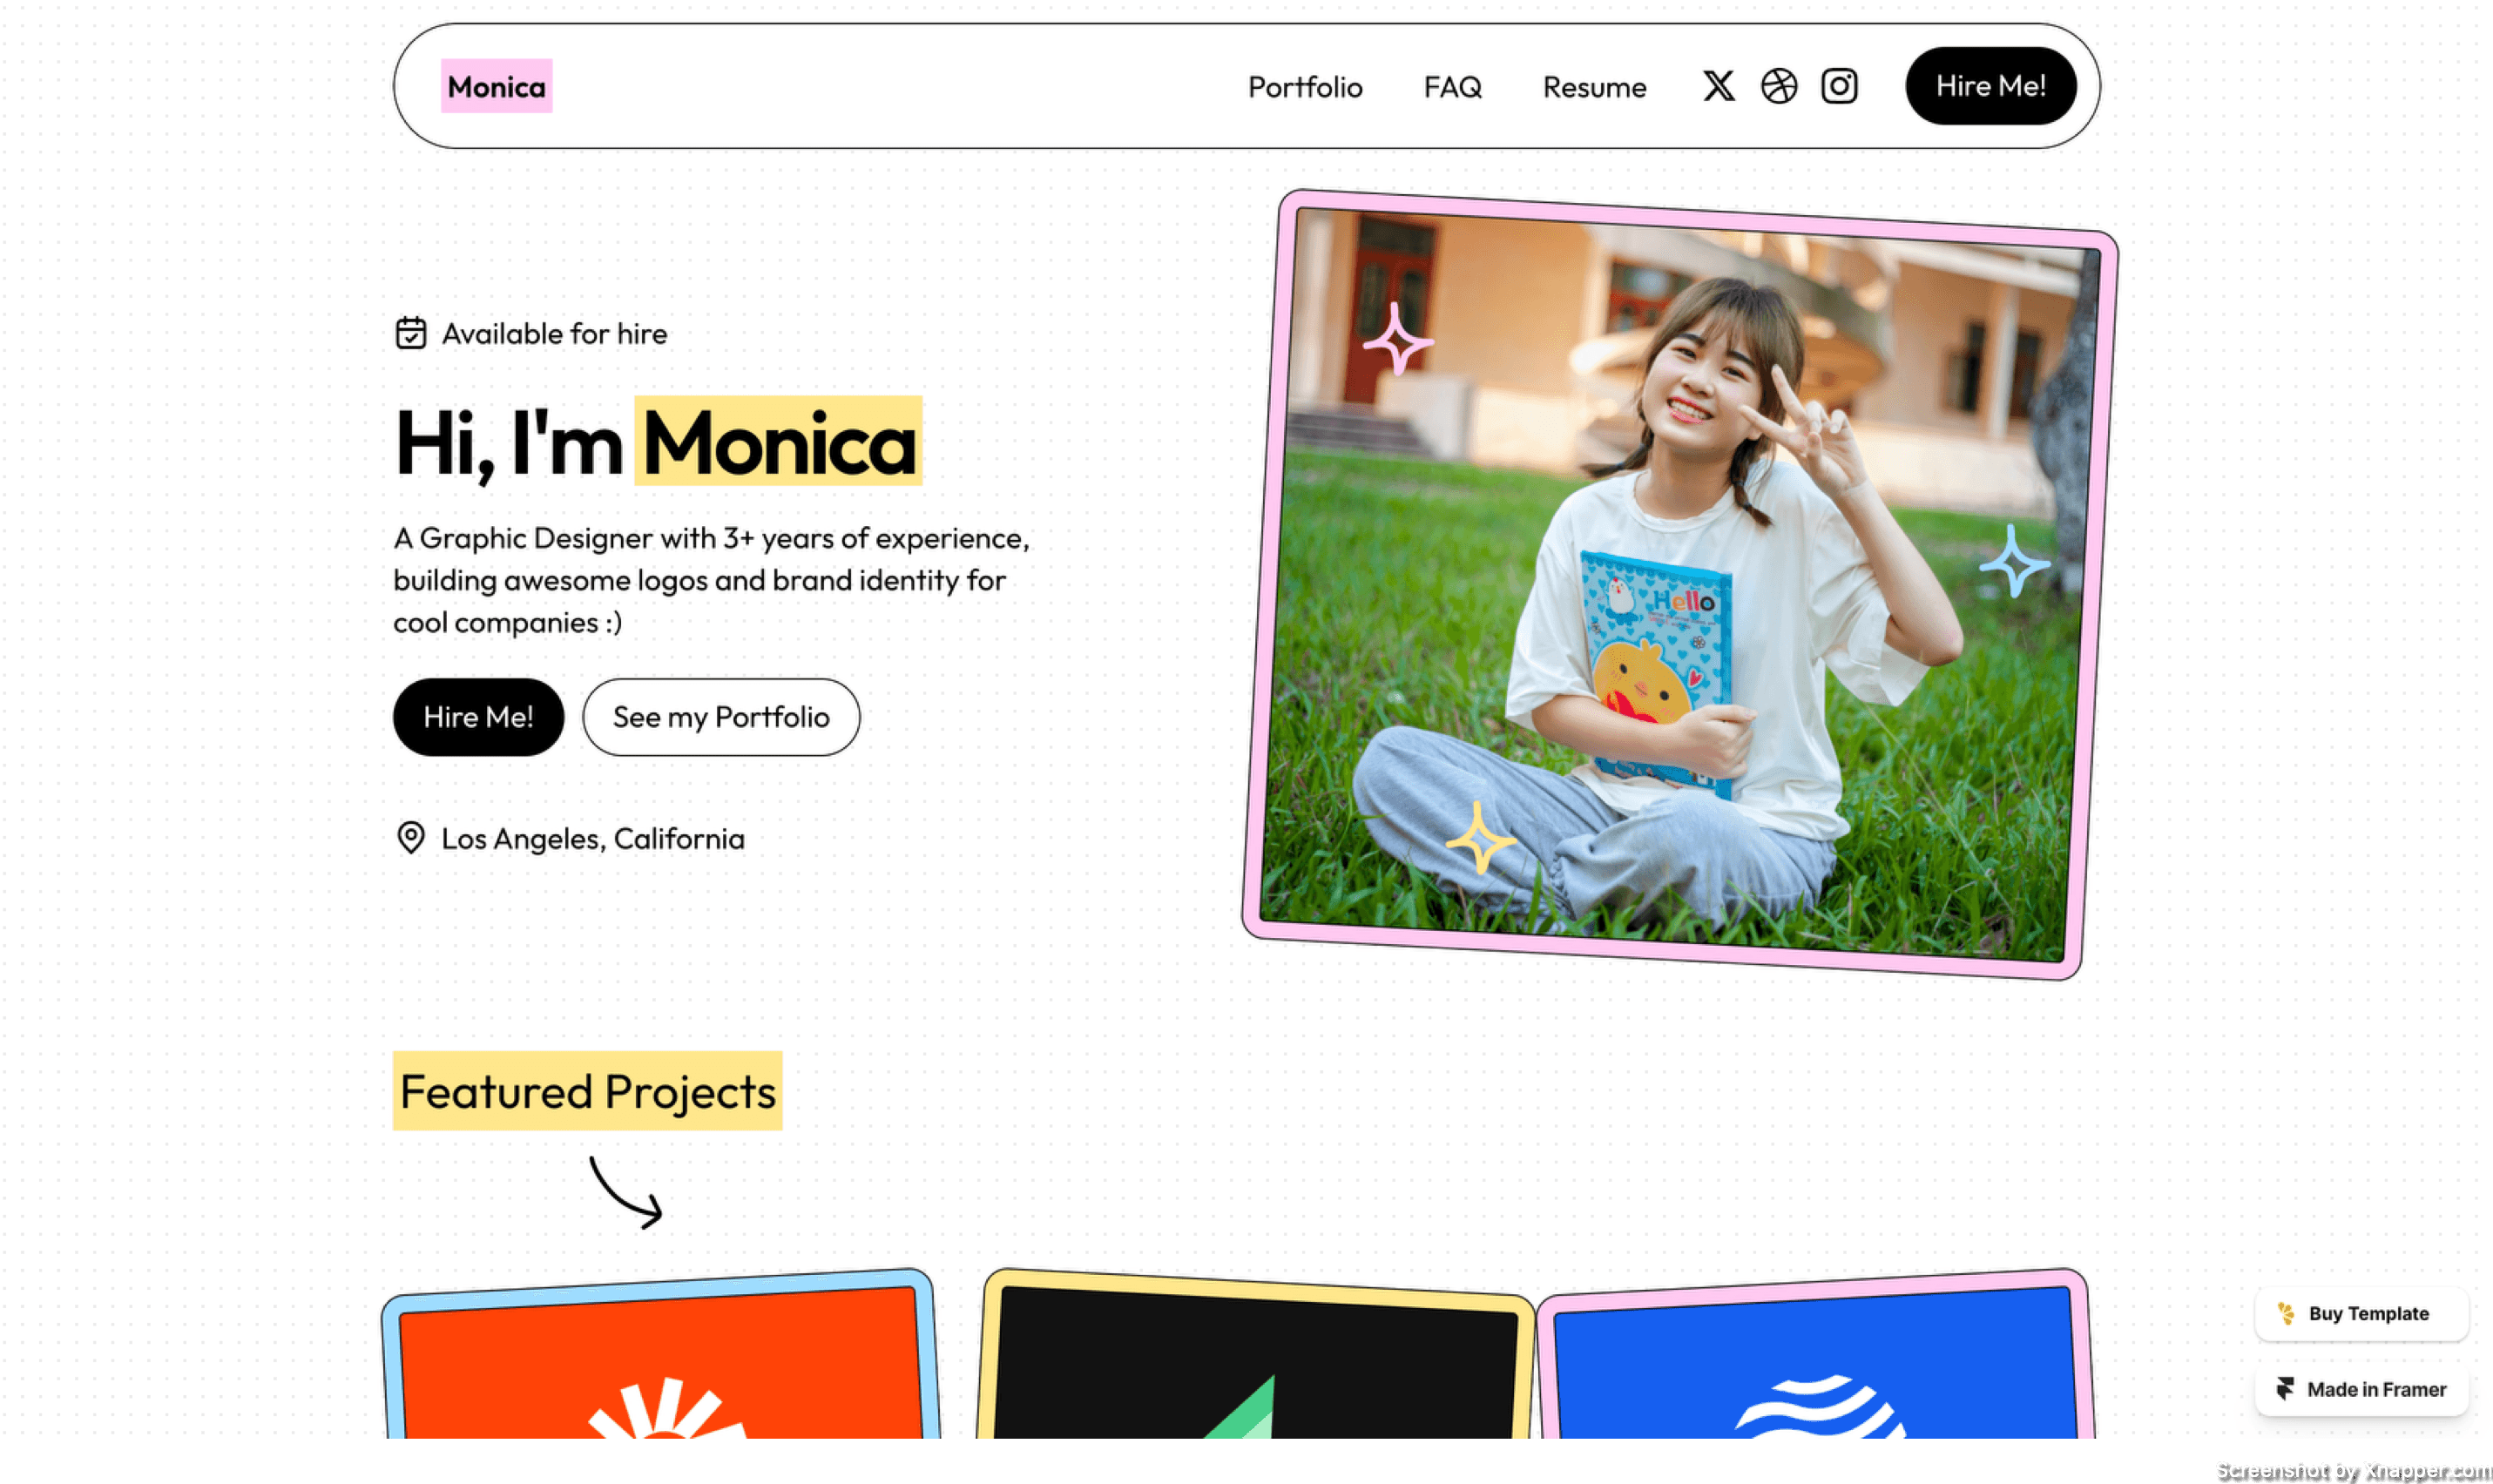Open the Resume nav link
Image resolution: width=2493 pixels, height=1484 pixels.
(x=1594, y=87)
